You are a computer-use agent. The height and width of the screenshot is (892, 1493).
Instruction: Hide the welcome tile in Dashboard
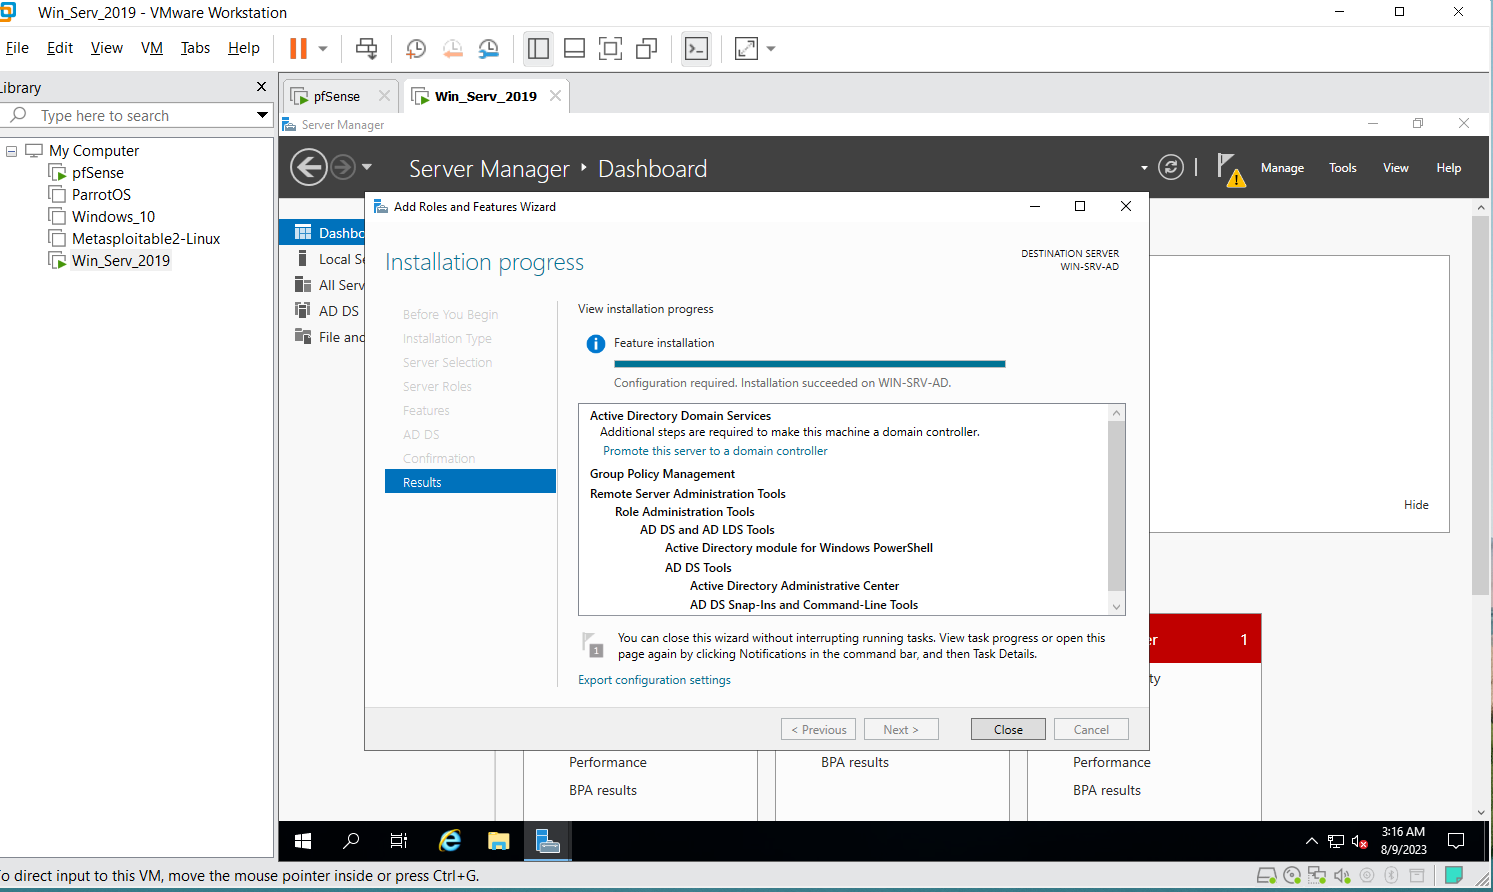point(1416,505)
